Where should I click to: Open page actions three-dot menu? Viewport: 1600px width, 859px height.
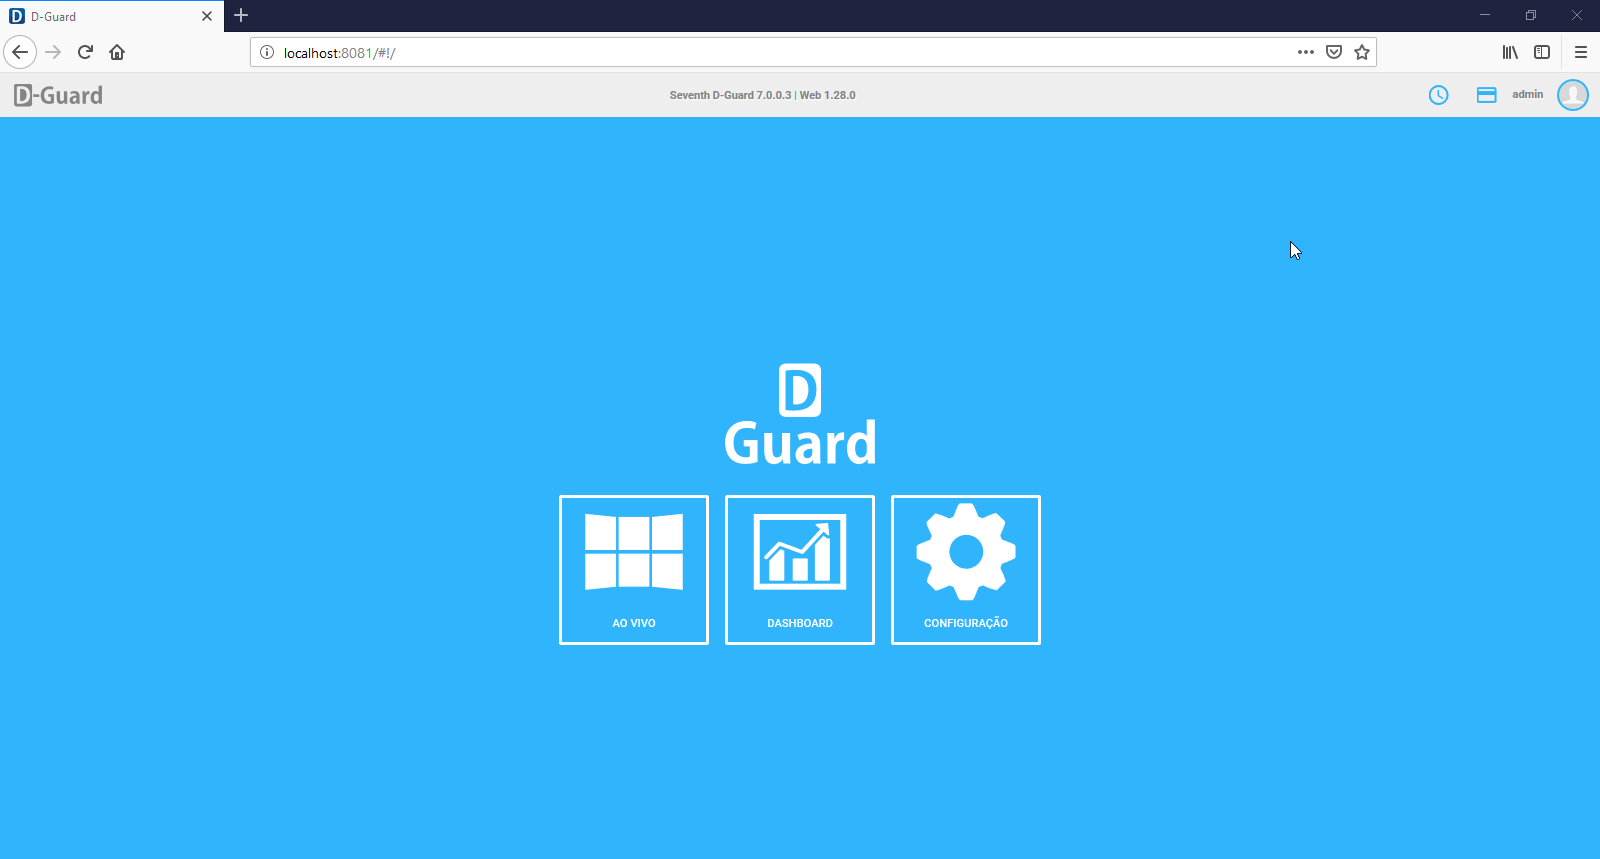click(x=1306, y=52)
